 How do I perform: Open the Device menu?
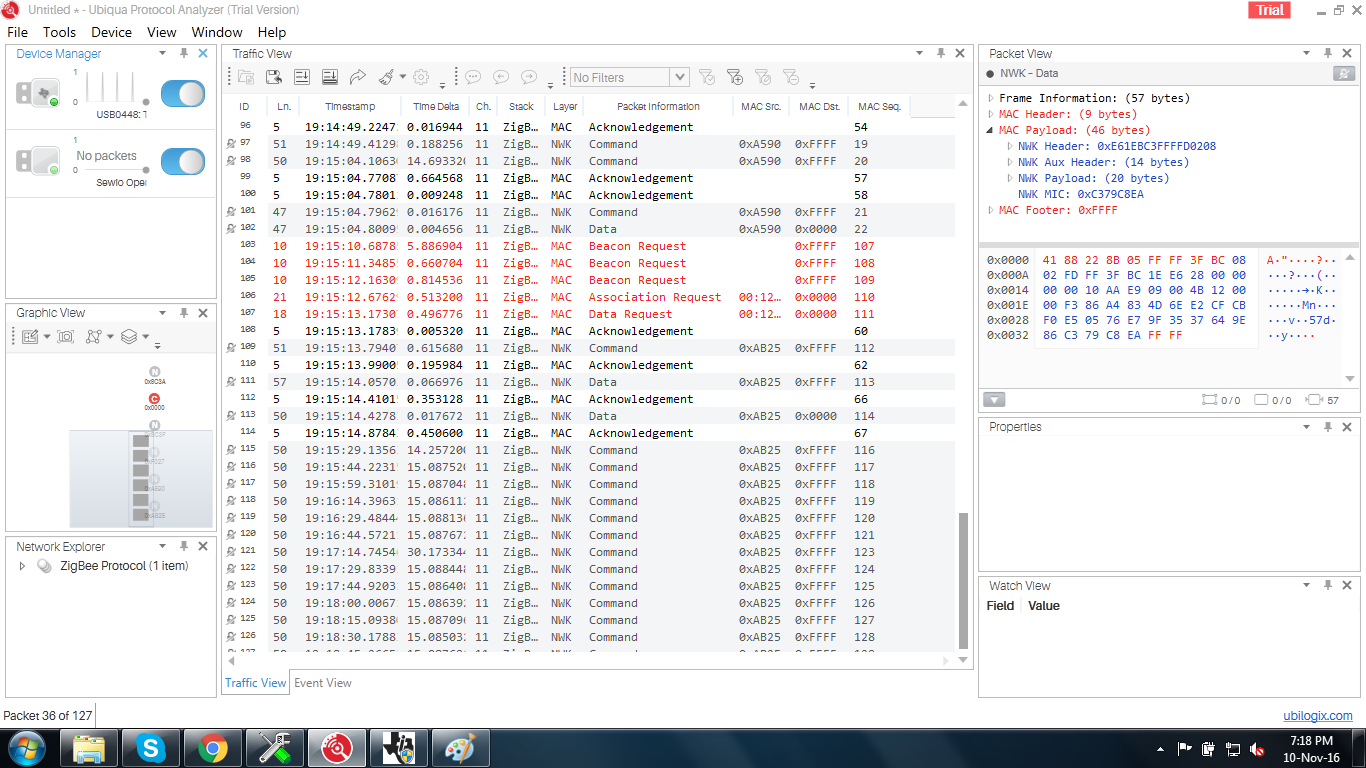click(x=112, y=32)
